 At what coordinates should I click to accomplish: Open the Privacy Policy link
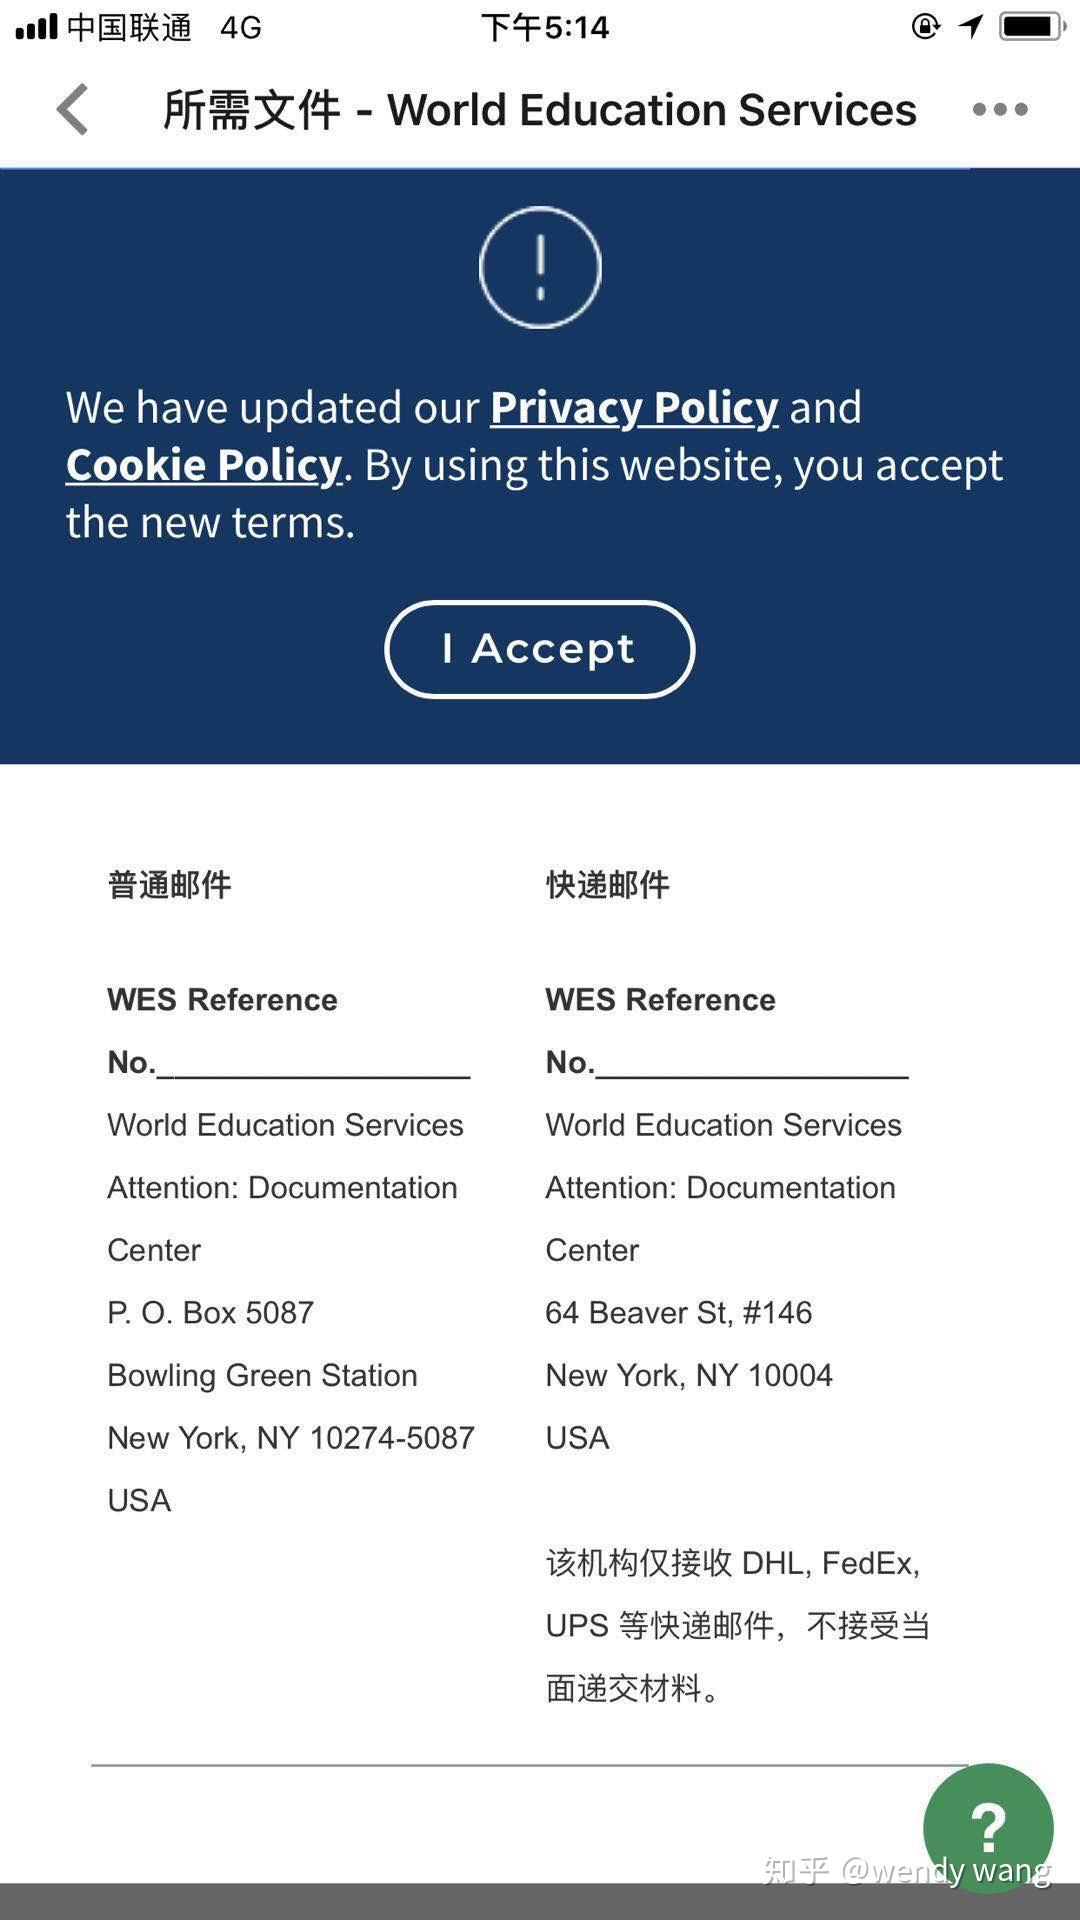[634, 407]
